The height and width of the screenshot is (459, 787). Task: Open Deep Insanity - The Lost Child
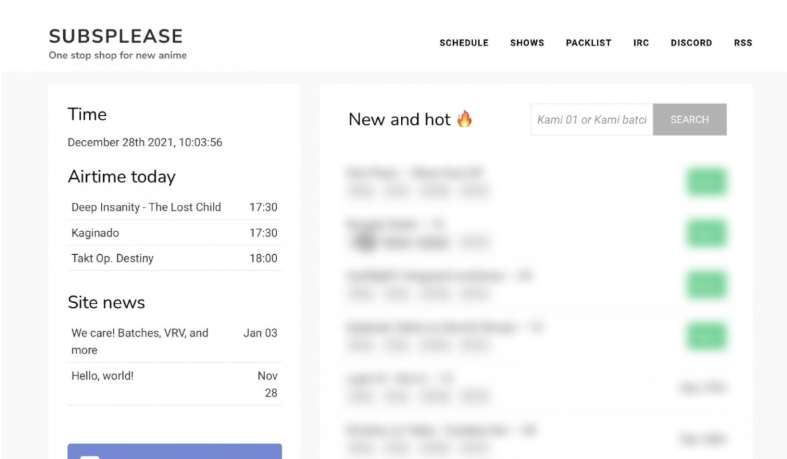click(x=146, y=207)
